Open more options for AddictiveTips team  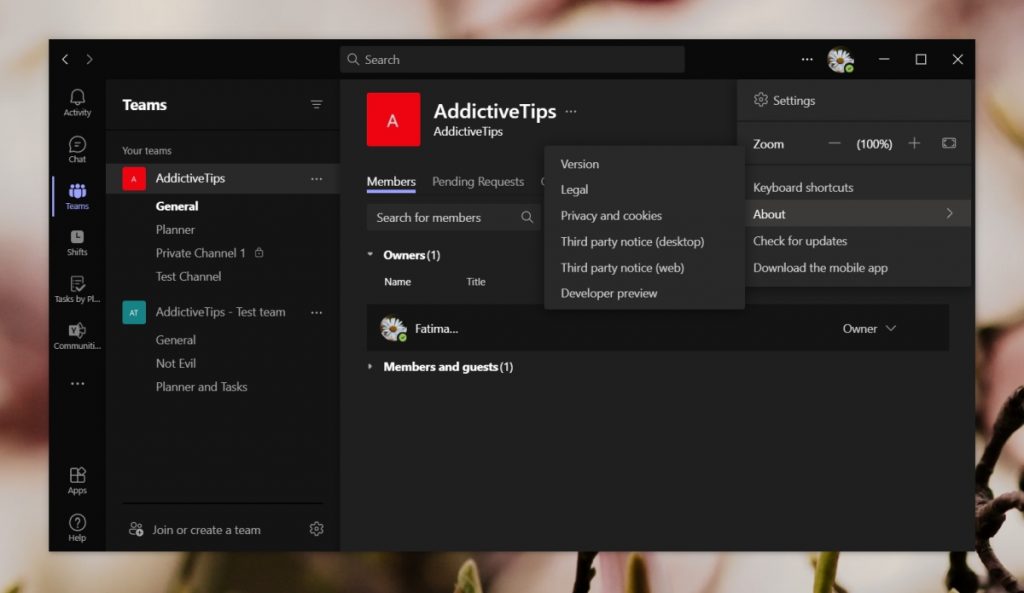(317, 178)
